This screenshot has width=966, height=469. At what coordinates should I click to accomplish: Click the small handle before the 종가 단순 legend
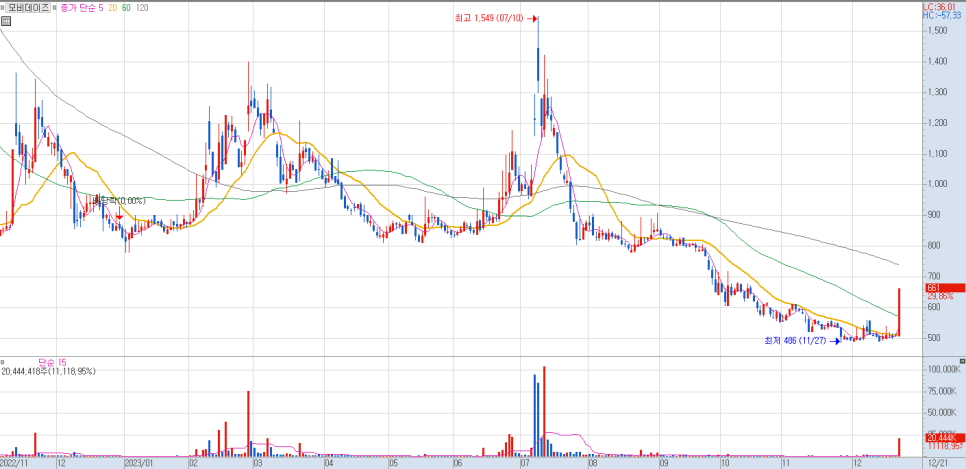click(57, 8)
